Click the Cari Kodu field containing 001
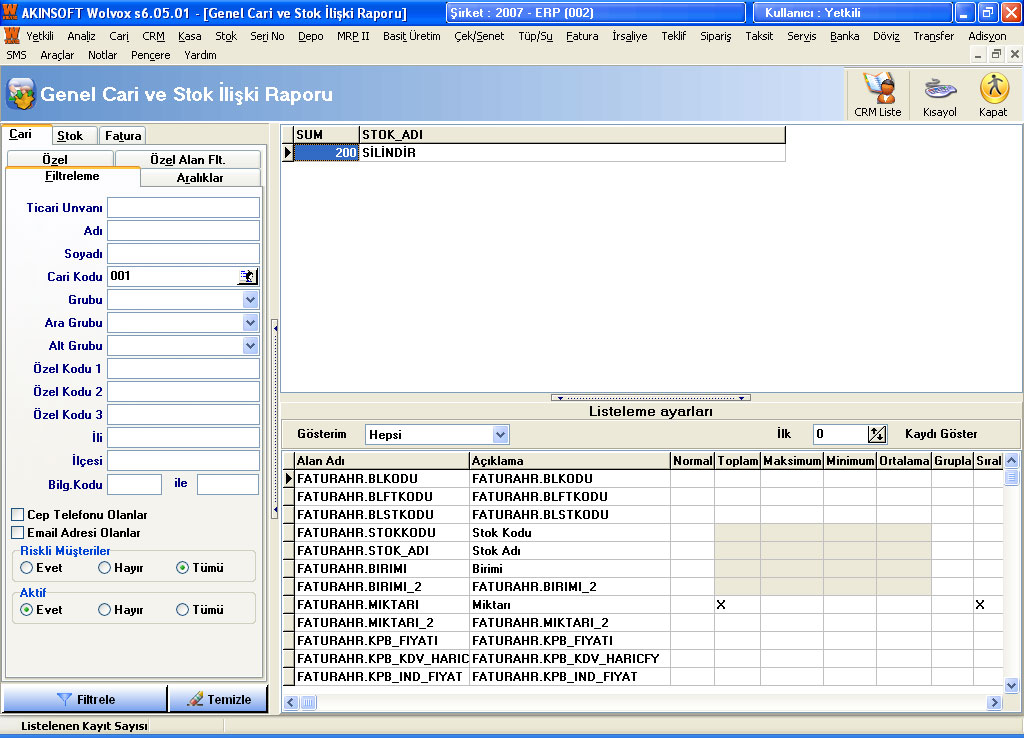This screenshot has width=1024, height=738. point(172,276)
